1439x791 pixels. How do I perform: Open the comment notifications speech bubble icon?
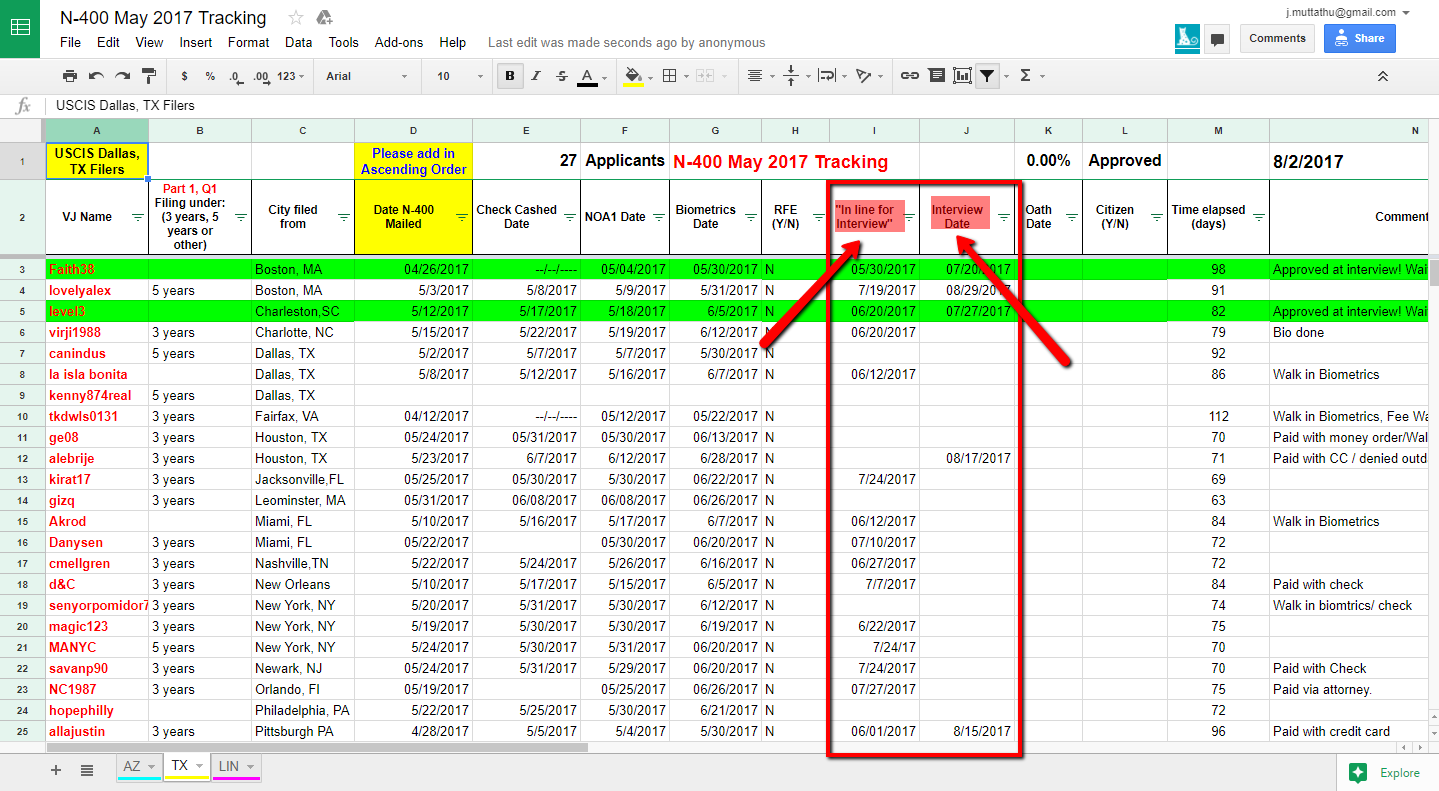pyautogui.click(x=1217, y=39)
